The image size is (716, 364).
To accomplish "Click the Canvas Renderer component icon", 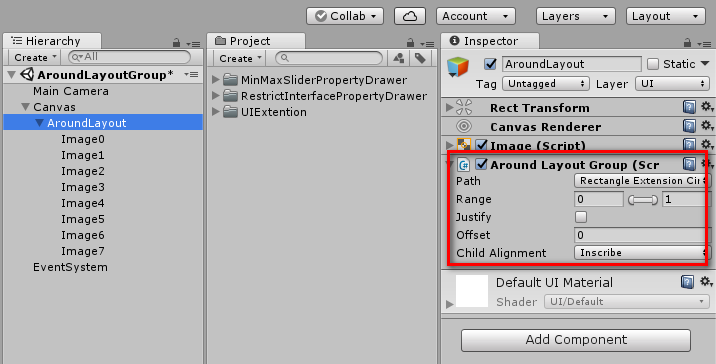I will click(464, 126).
